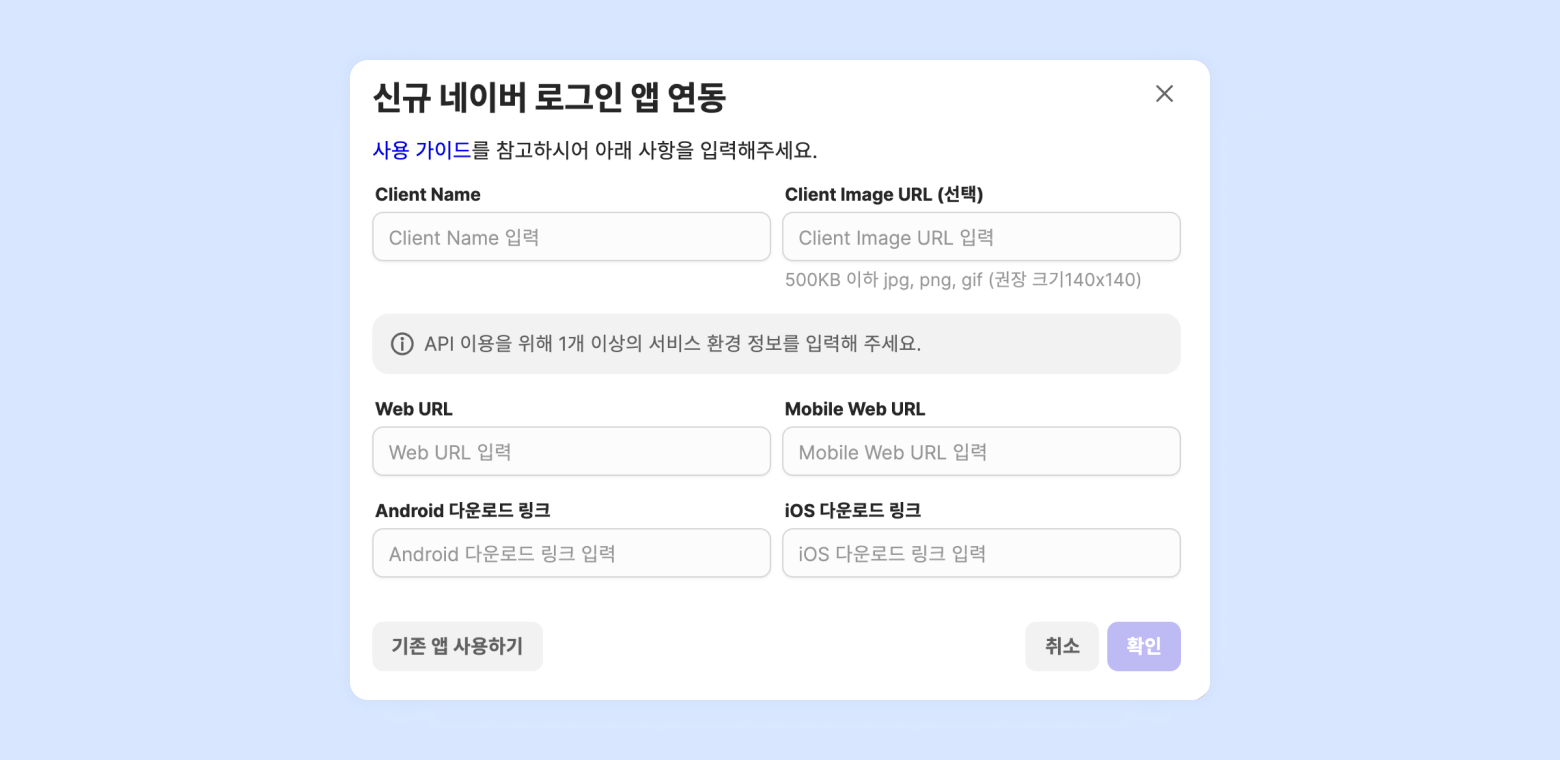This screenshot has height=760, width=1560.
Task: Click the info icon in API notice
Action: (x=402, y=344)
